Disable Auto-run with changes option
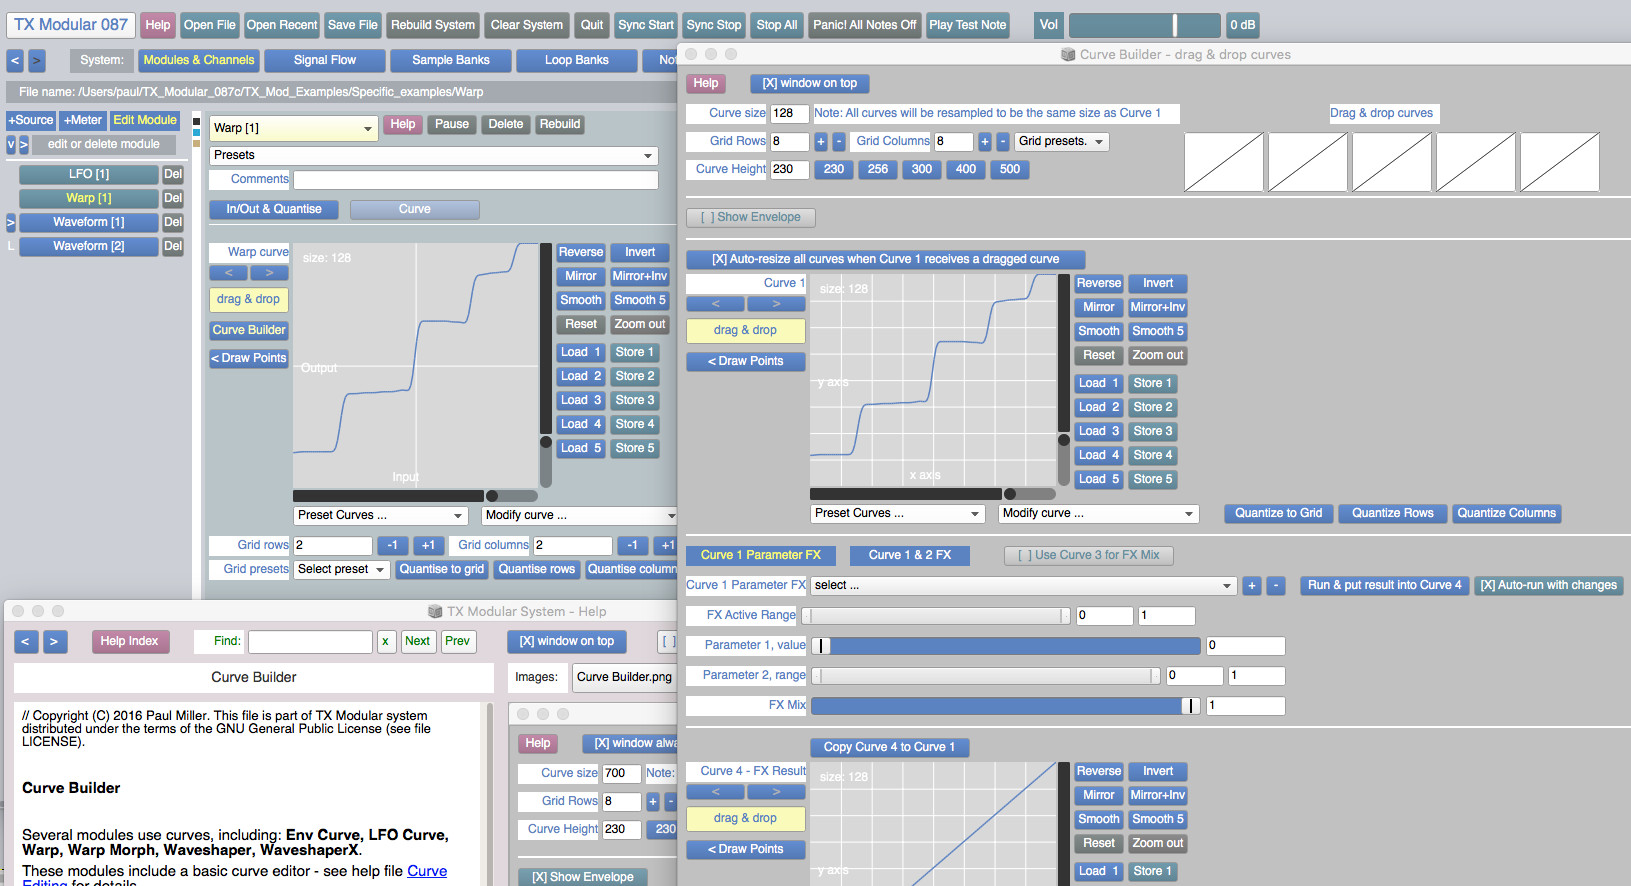1631x886 pixels. coord(1548,586)
